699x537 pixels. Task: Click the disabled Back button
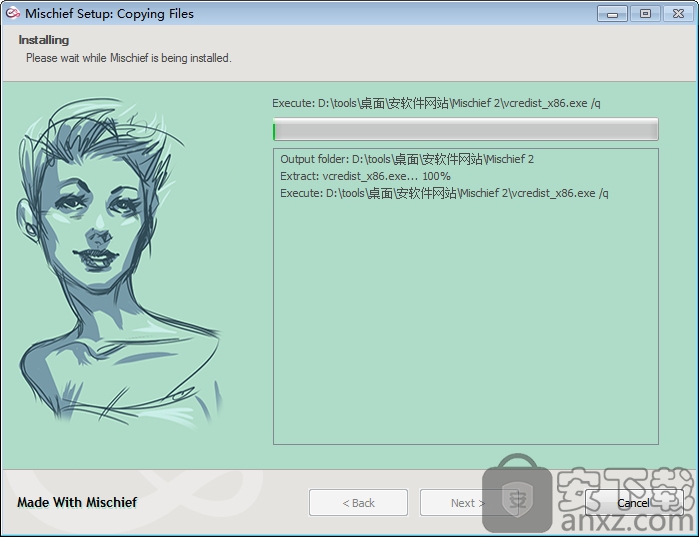[358, 503]
